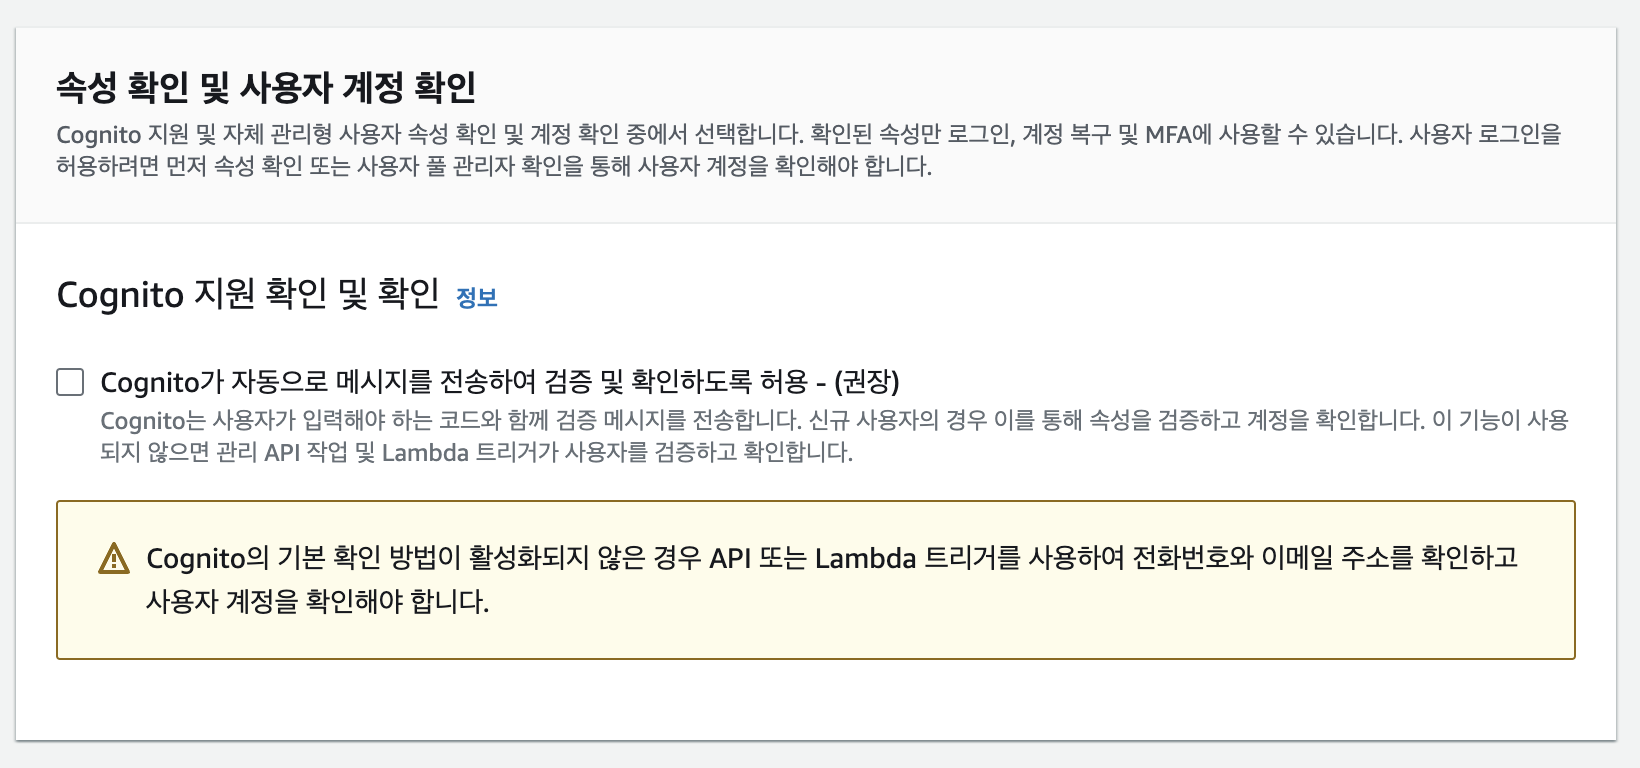Click the description paragraph under the main heading
The height and width of the screenshot is (768, 1640).
coord(808,150)
